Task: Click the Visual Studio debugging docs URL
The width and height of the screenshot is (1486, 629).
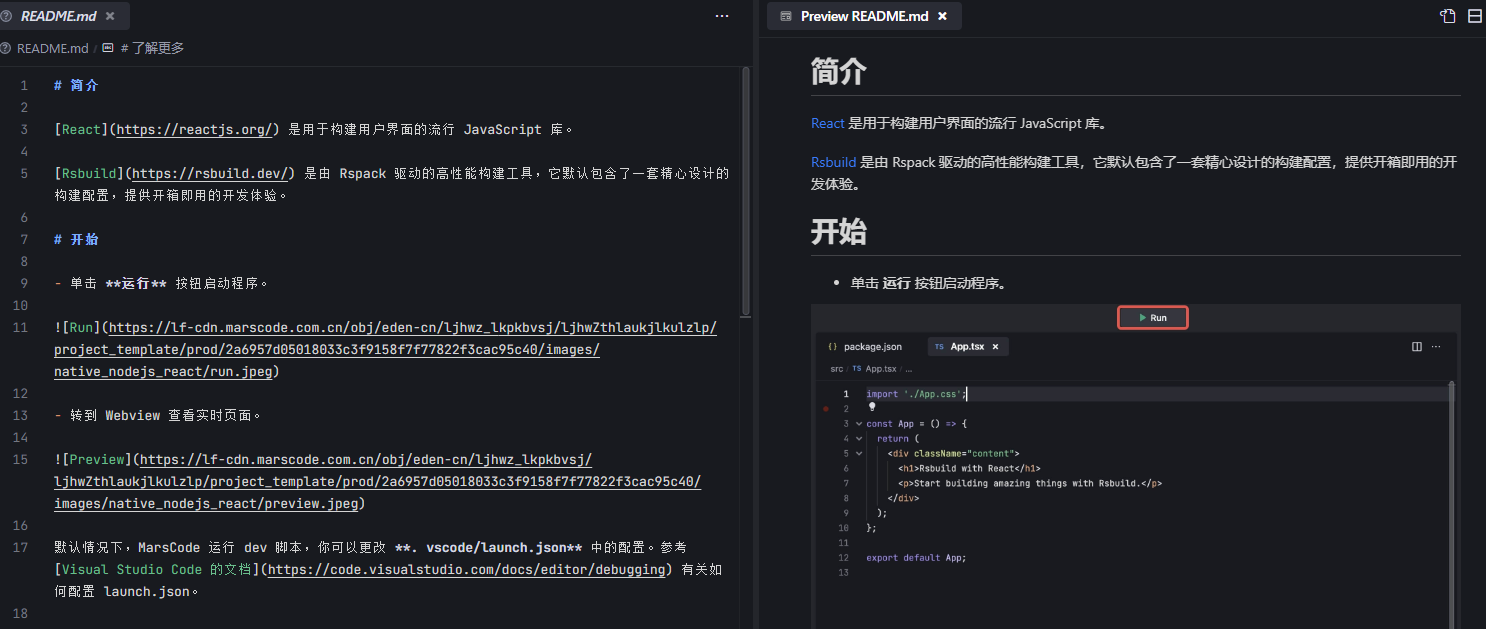Action: (x=466, y=569)
